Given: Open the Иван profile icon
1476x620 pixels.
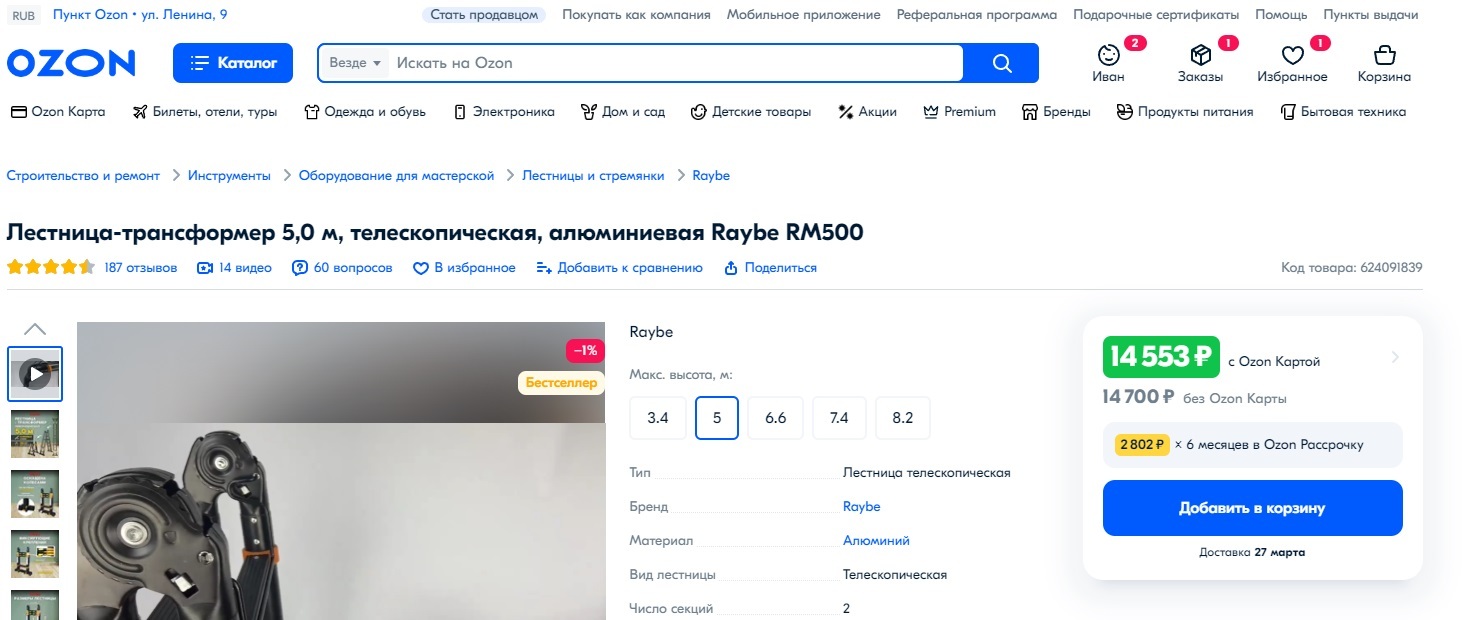Looking at the screenshot, I should point(1108,63).
